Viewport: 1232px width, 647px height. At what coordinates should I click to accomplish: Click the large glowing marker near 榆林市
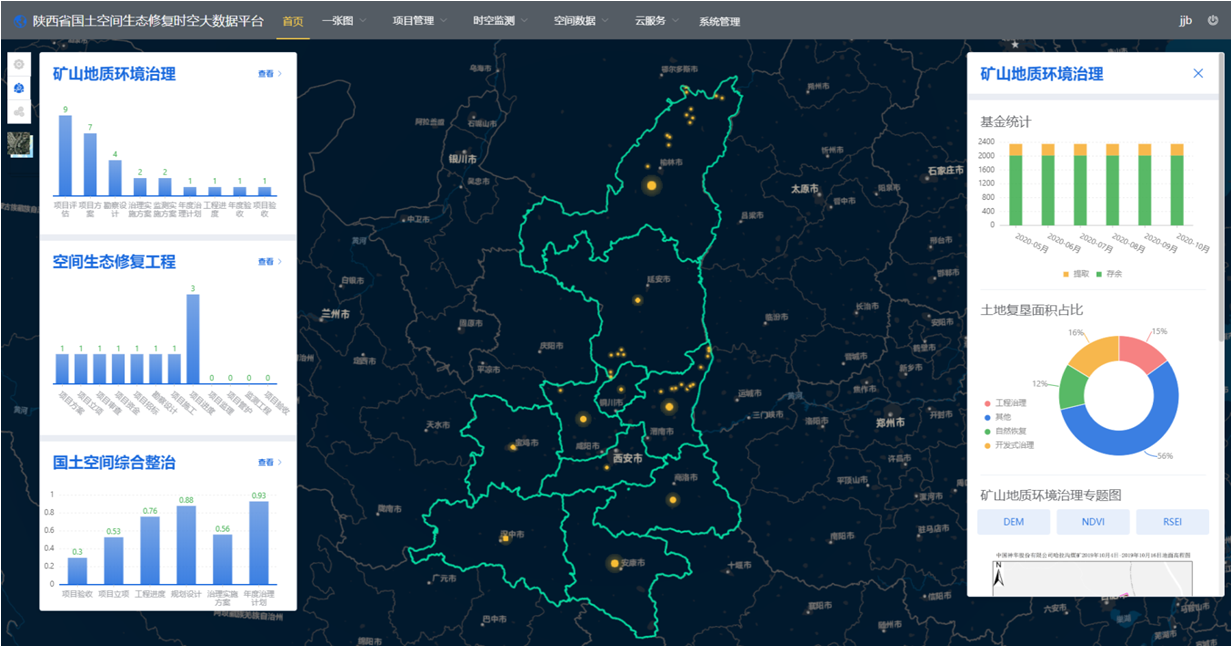click(651, 185)
